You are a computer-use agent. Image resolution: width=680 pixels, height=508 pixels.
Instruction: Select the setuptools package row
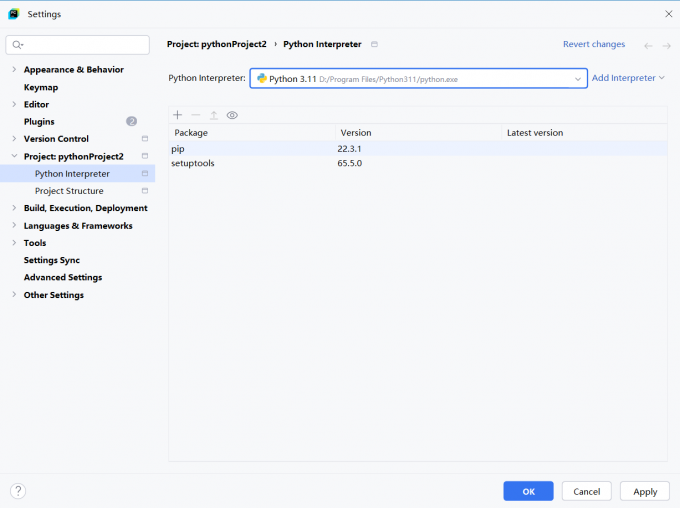(418, 163)
